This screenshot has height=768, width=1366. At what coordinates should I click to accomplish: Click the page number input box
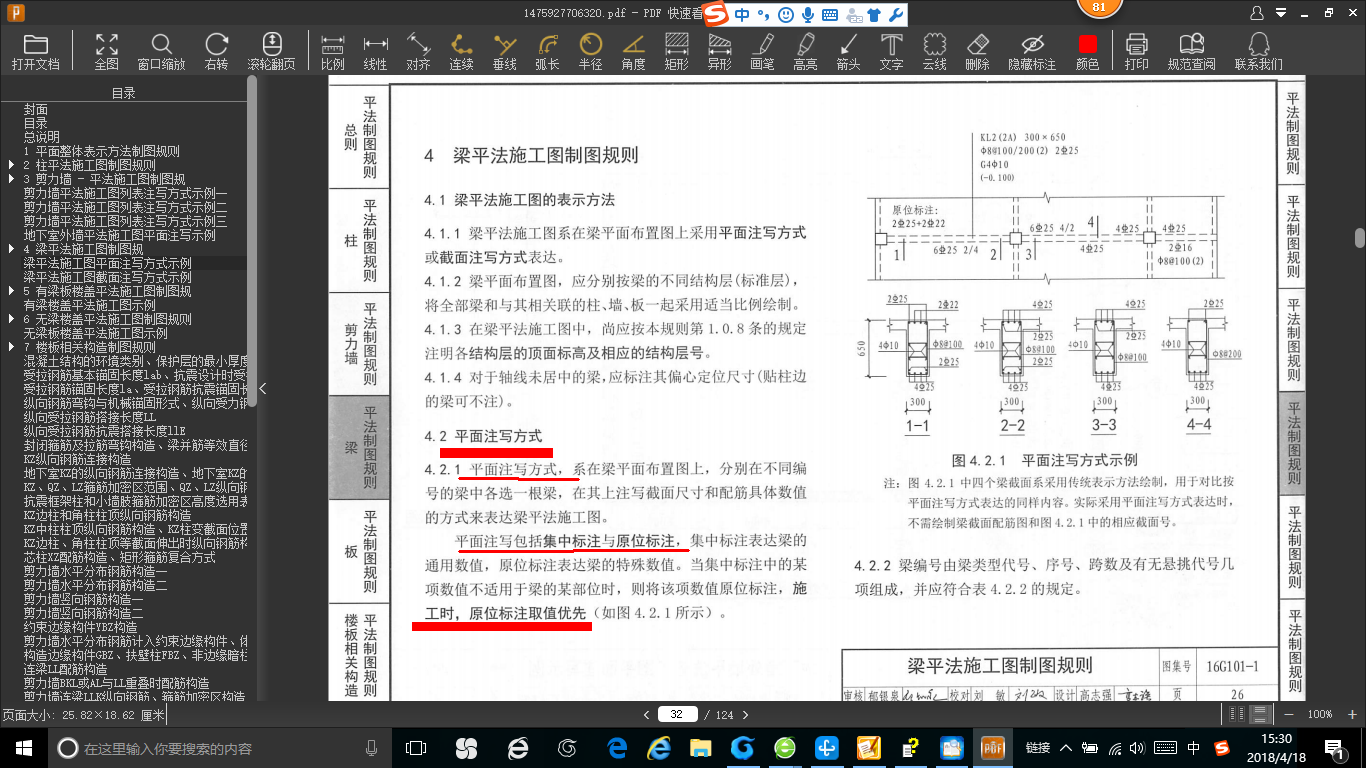(x=677, y=714)
